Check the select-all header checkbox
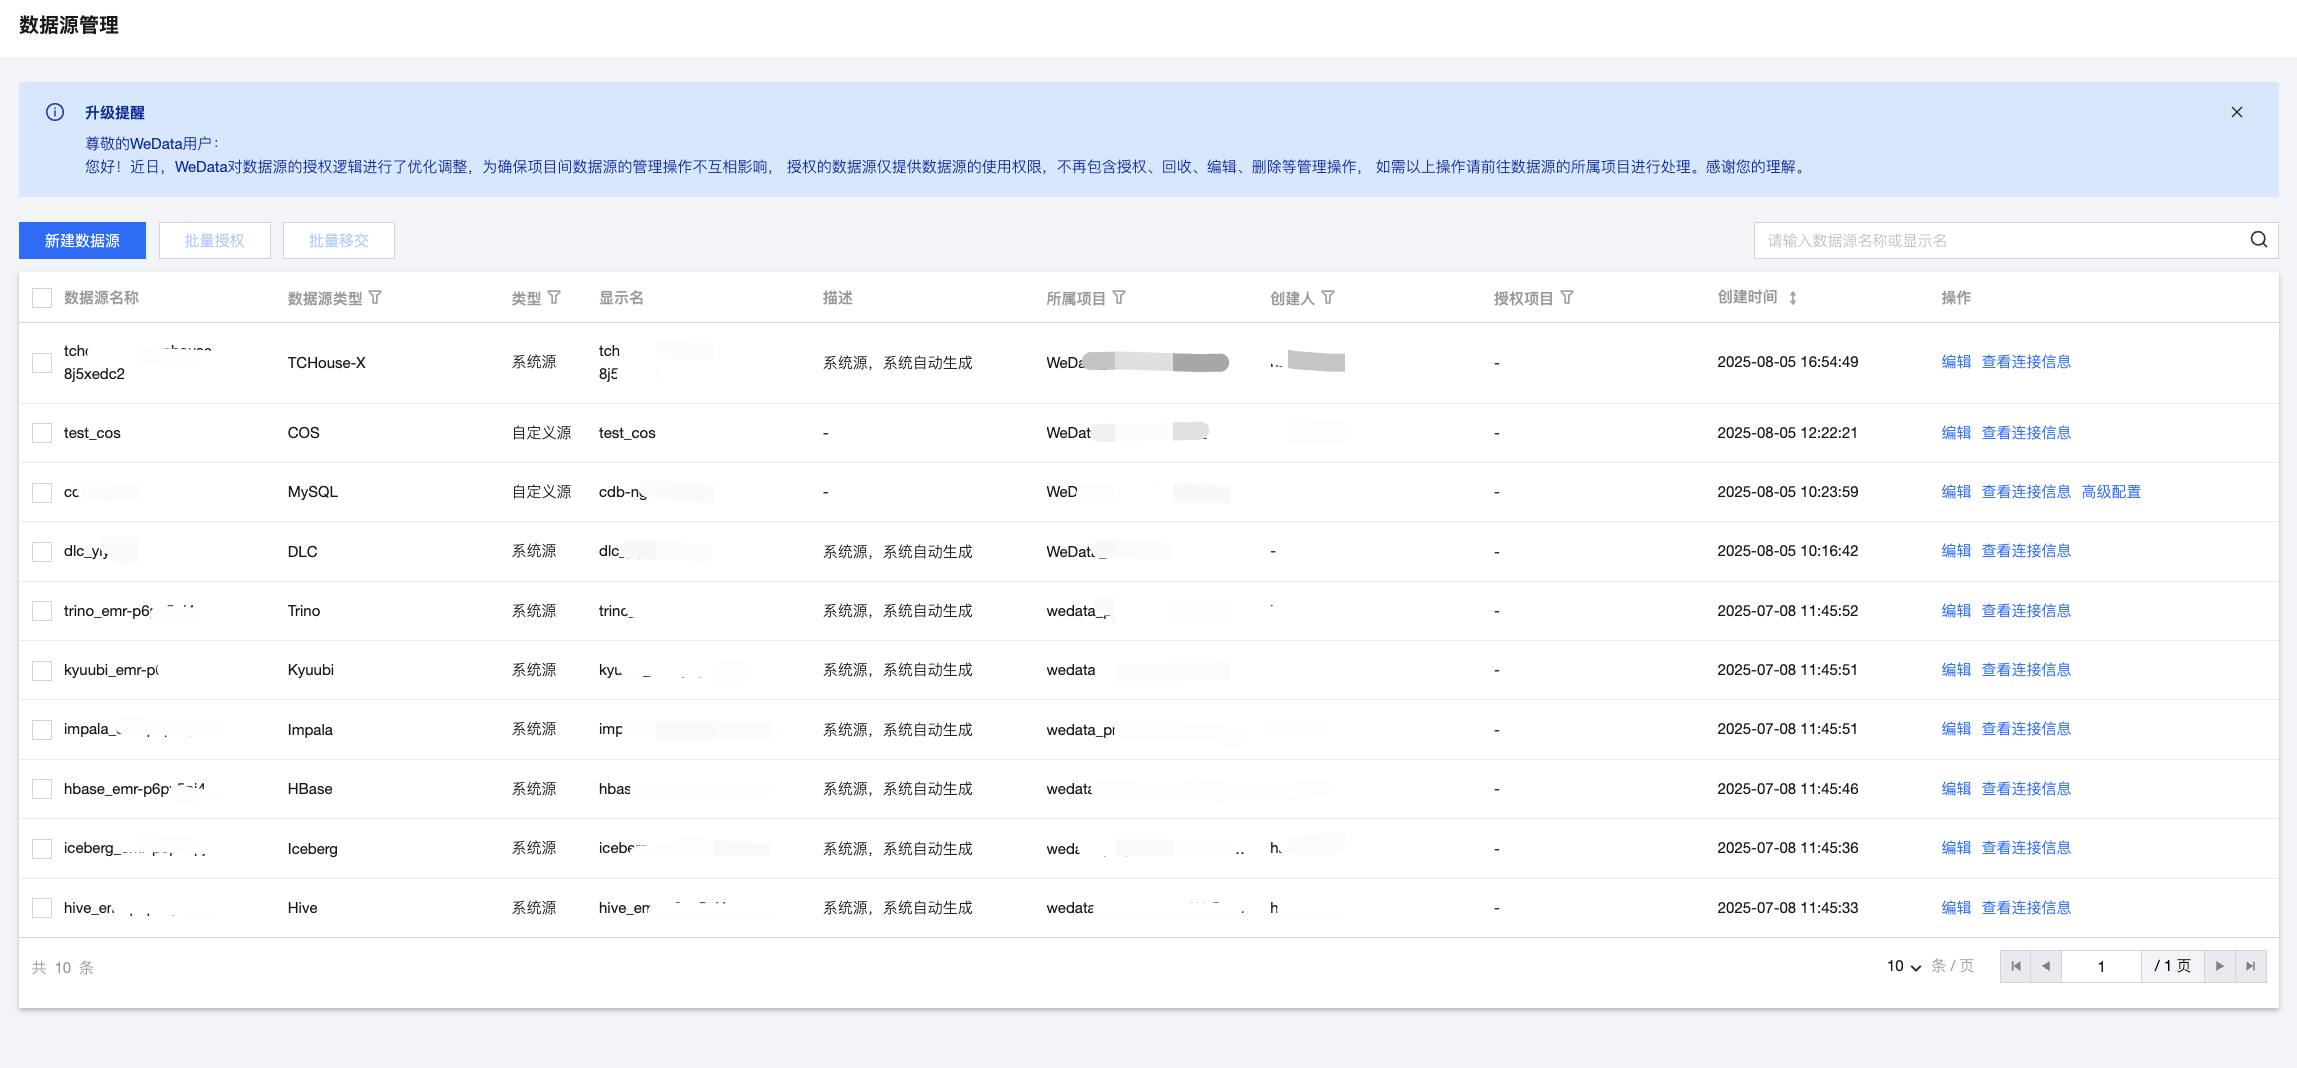The width and height of the screenshot is (2297, 1068). tap(42, 298)
